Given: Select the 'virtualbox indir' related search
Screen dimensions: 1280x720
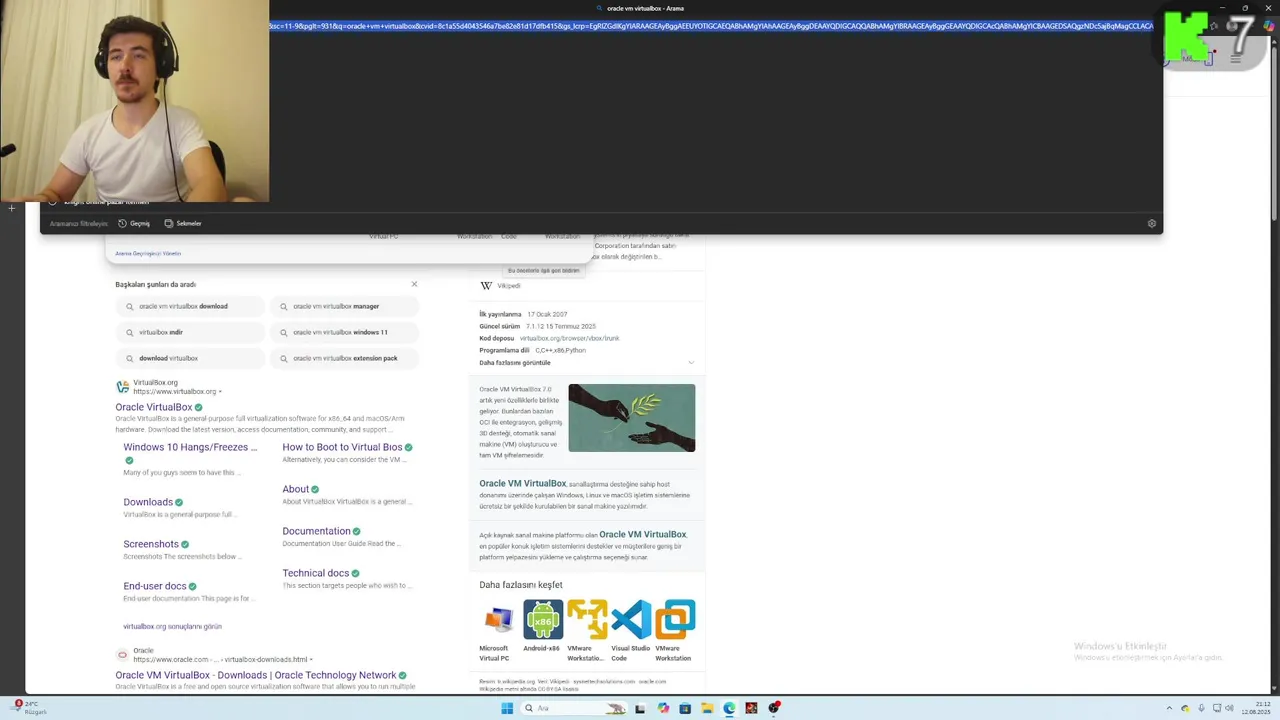Looking at the screenshot, I should tap(189, 332).
